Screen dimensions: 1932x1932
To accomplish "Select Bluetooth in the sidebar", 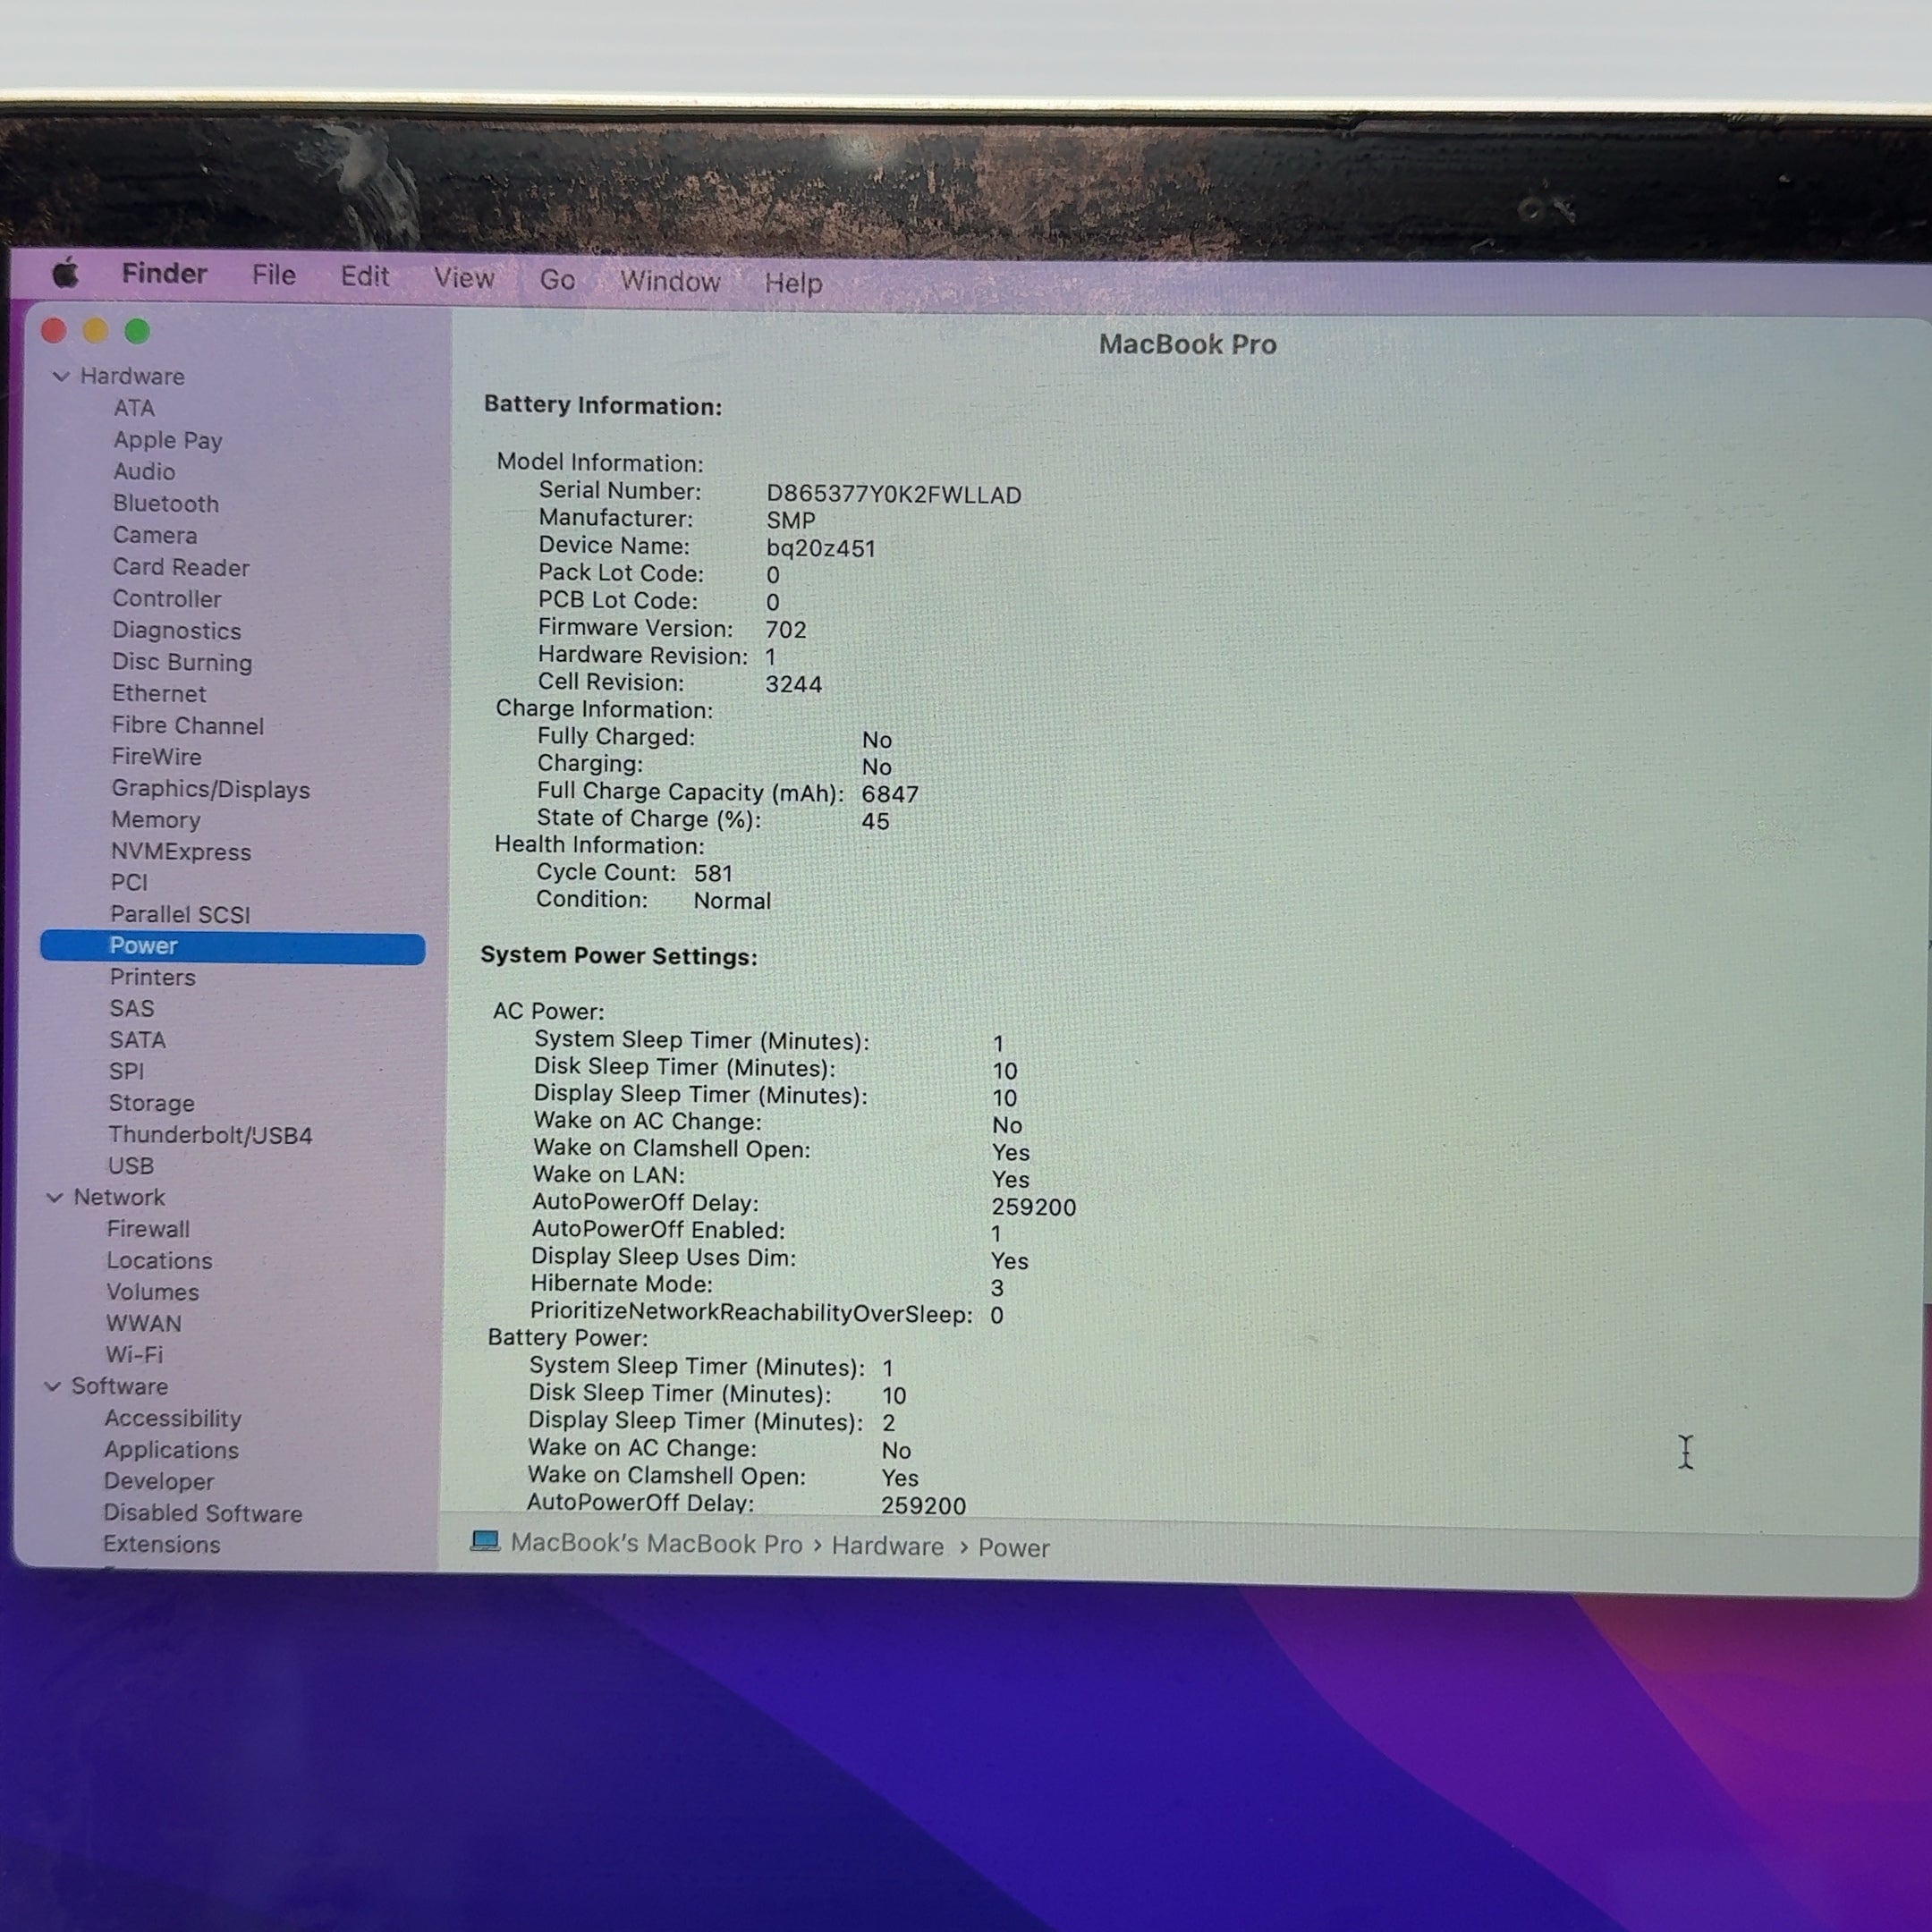I will tap(166, 503).
